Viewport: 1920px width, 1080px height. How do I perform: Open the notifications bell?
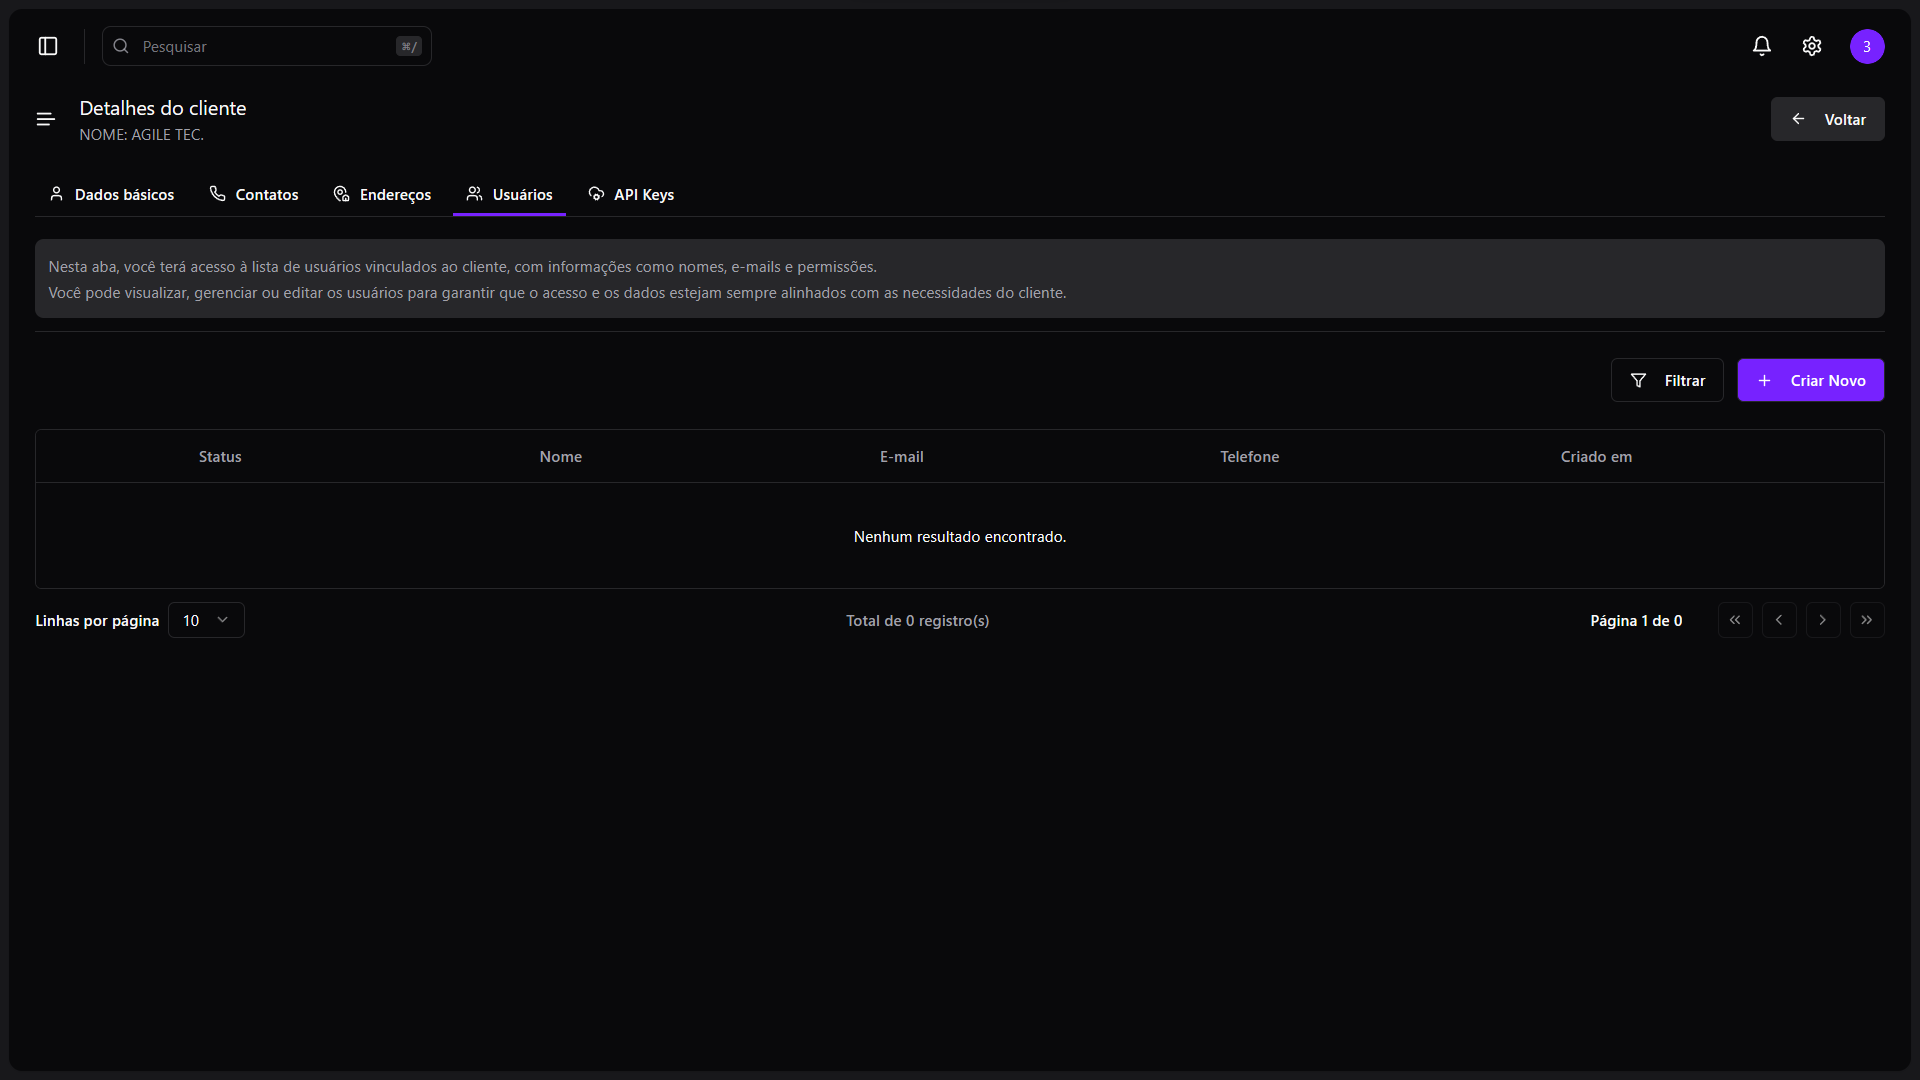(1762, 46)
